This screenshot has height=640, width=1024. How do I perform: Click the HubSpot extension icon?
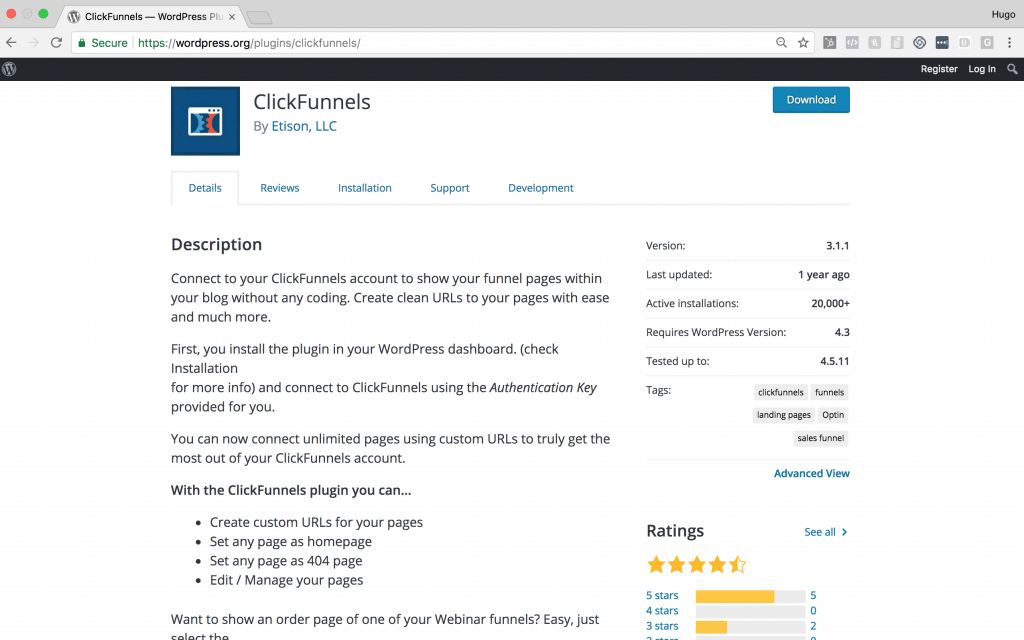pos(830,43)
